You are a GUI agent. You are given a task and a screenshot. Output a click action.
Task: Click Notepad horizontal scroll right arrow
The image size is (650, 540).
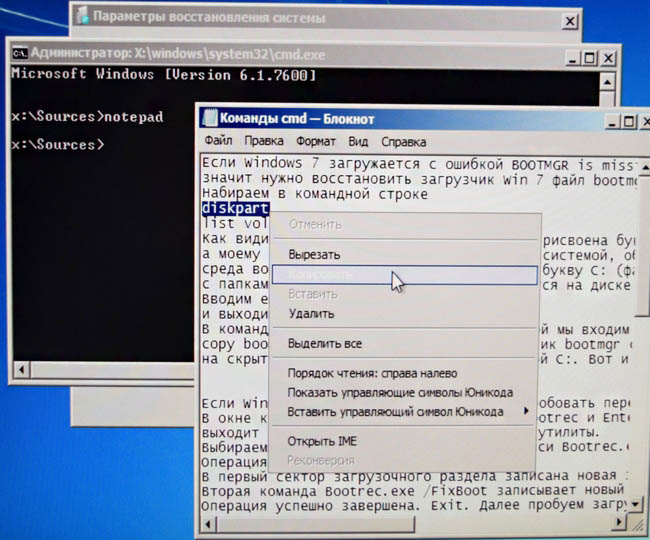click(x=619, y=522)
